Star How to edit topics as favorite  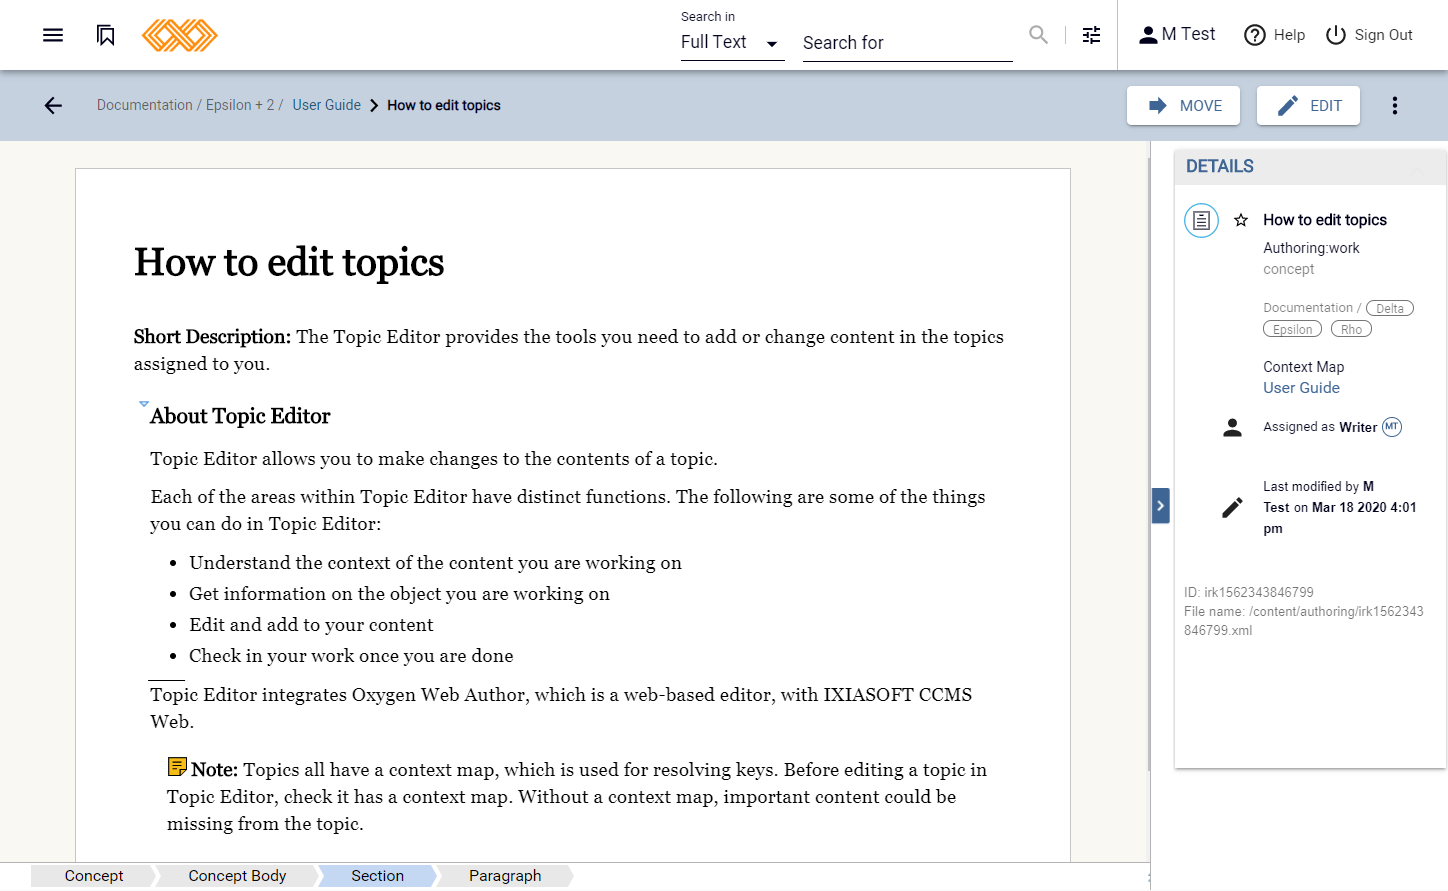pyautogui.click(x=1241, y=220)
